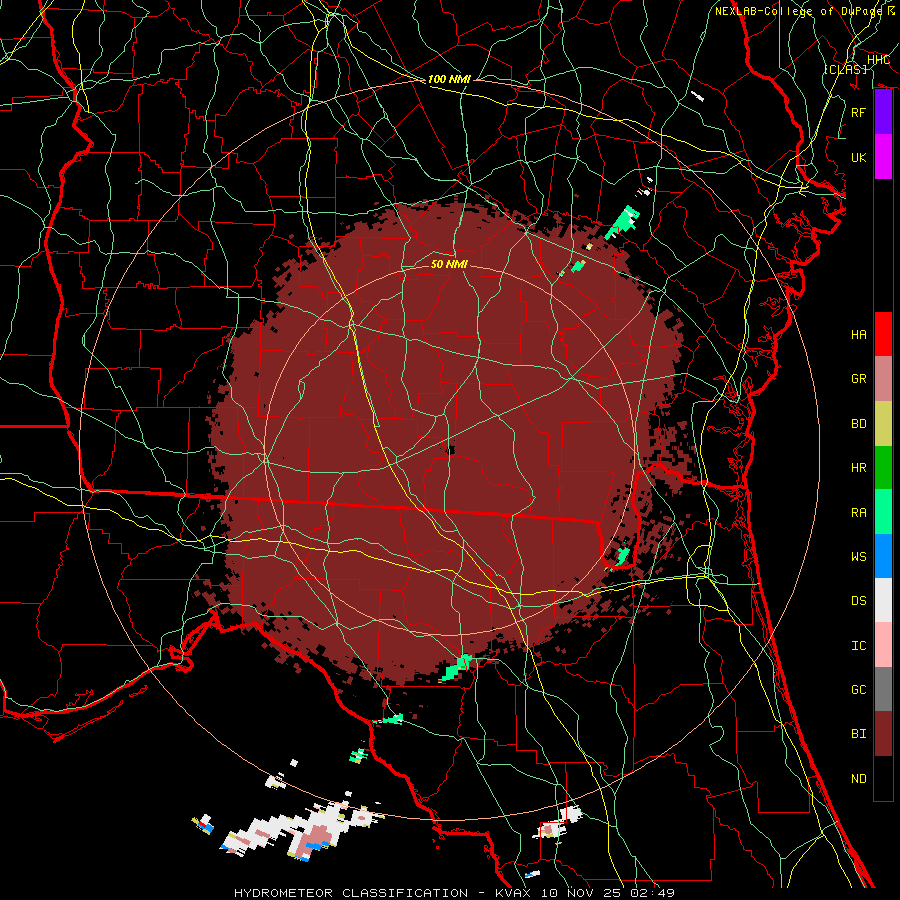Click the DS legend label
The image size is (900, 900).
tap(858, 601)
